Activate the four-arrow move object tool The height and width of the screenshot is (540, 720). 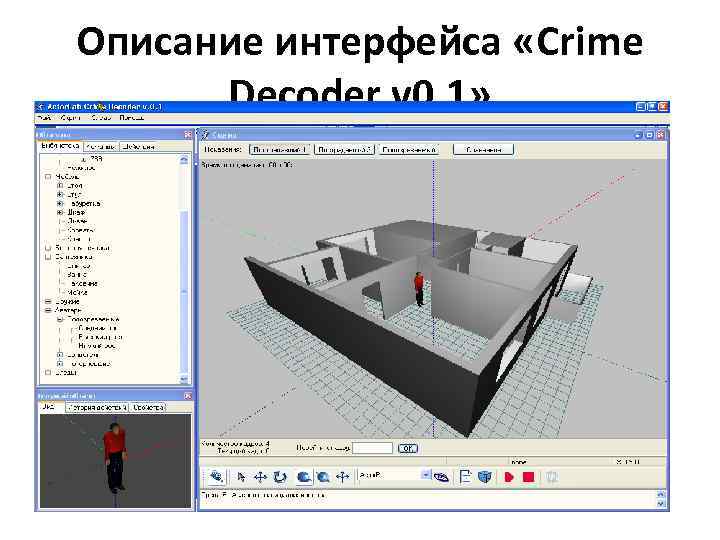(260, 477)
